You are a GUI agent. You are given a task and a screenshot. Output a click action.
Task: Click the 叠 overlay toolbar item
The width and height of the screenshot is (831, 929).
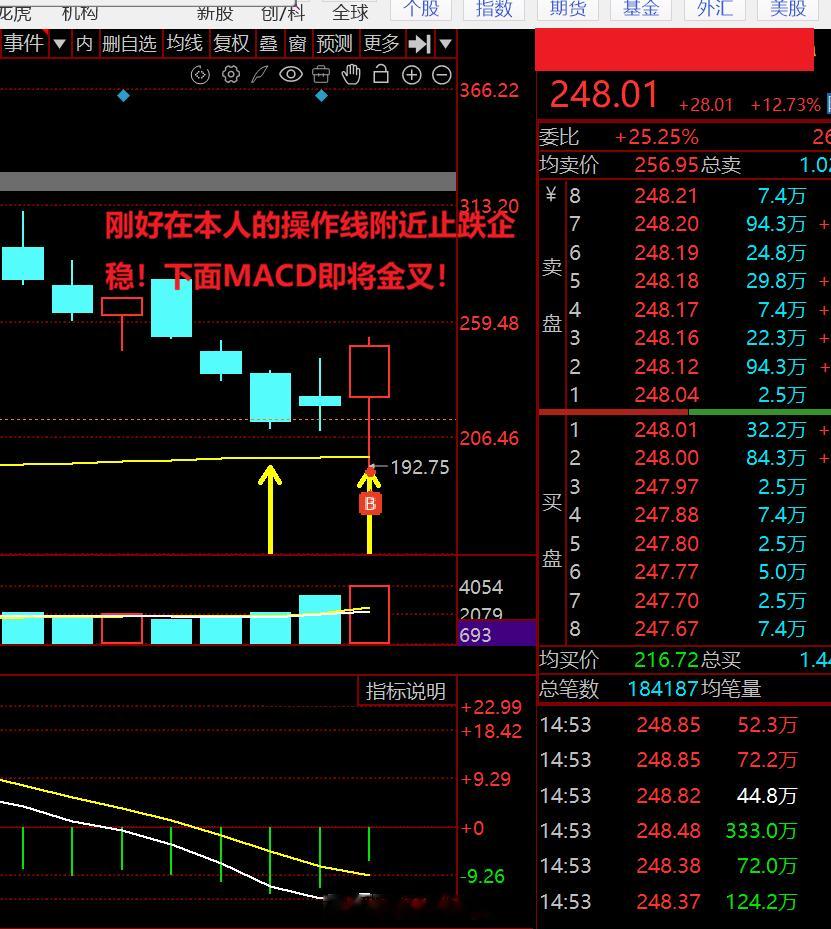pos(268,43)
